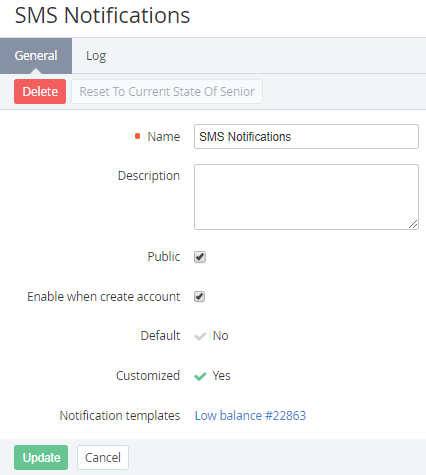The image size is (426, 475).
Task: Click Reset To Current State Of Senior
Action: (x=167, y=92)
